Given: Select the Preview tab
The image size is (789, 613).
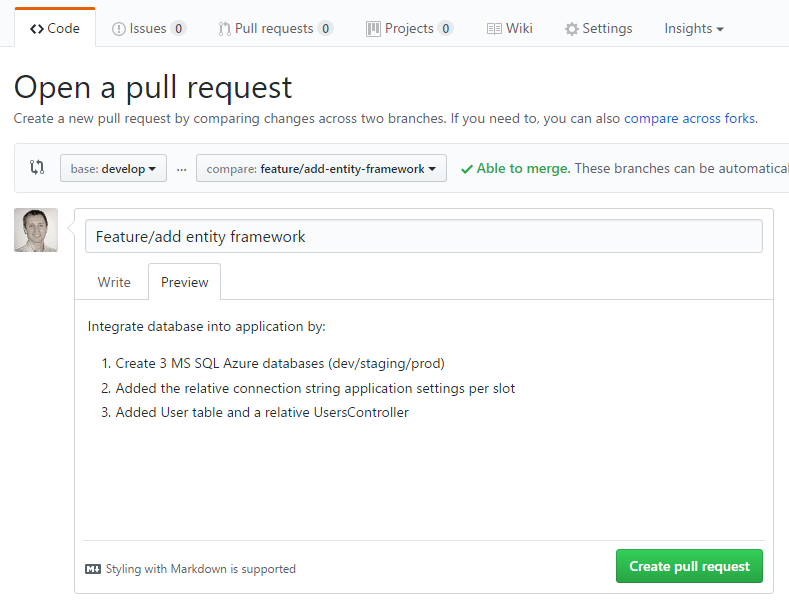Looking at the screenshot, I should (x=185, y=282).
